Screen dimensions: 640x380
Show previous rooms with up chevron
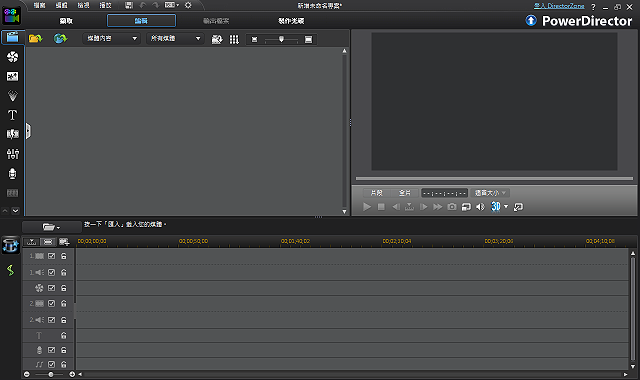5,211
